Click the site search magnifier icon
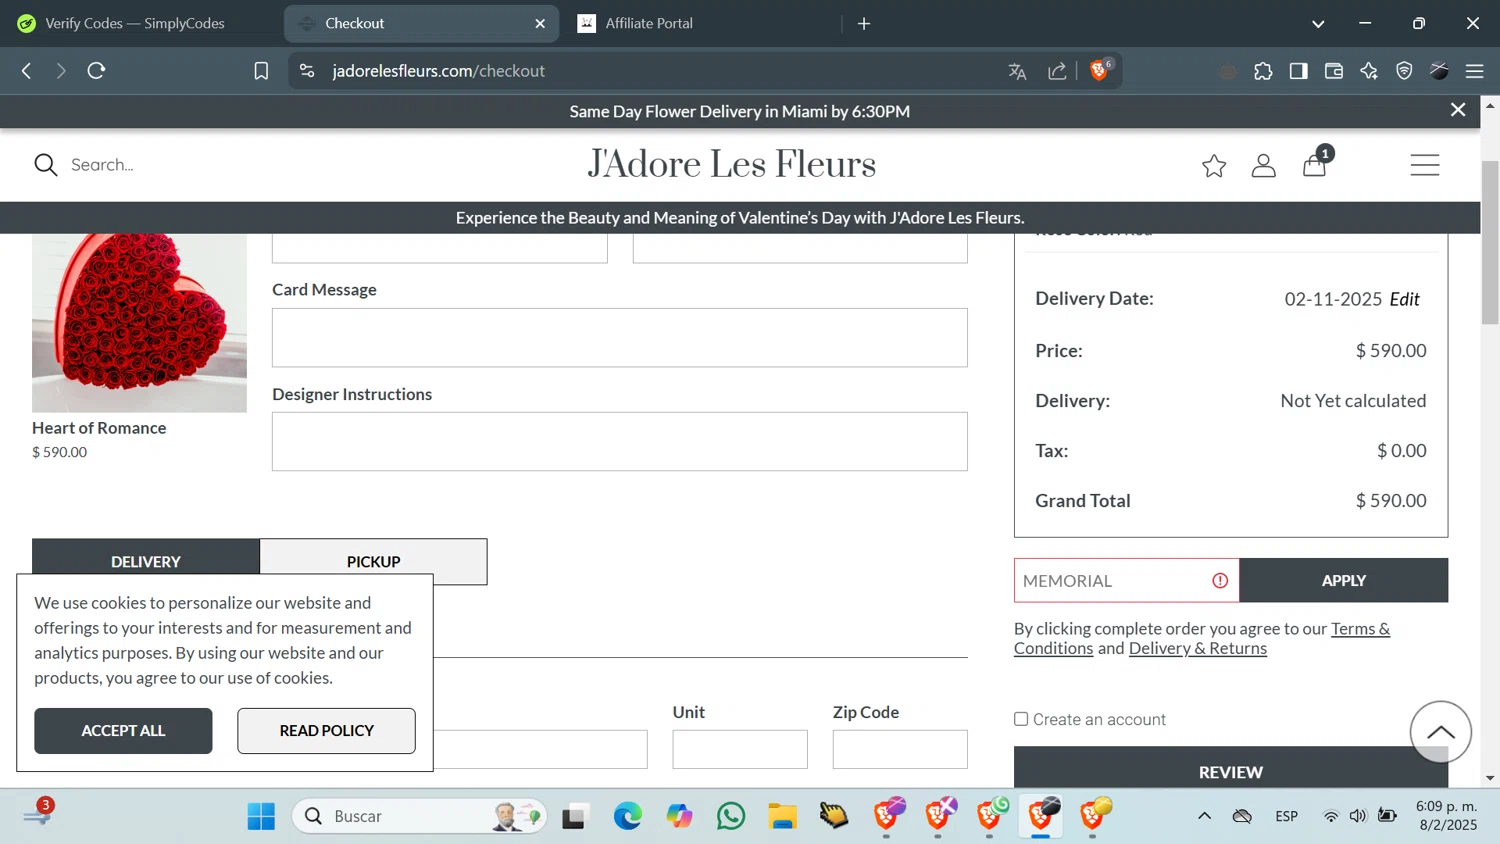 point(46,165)
